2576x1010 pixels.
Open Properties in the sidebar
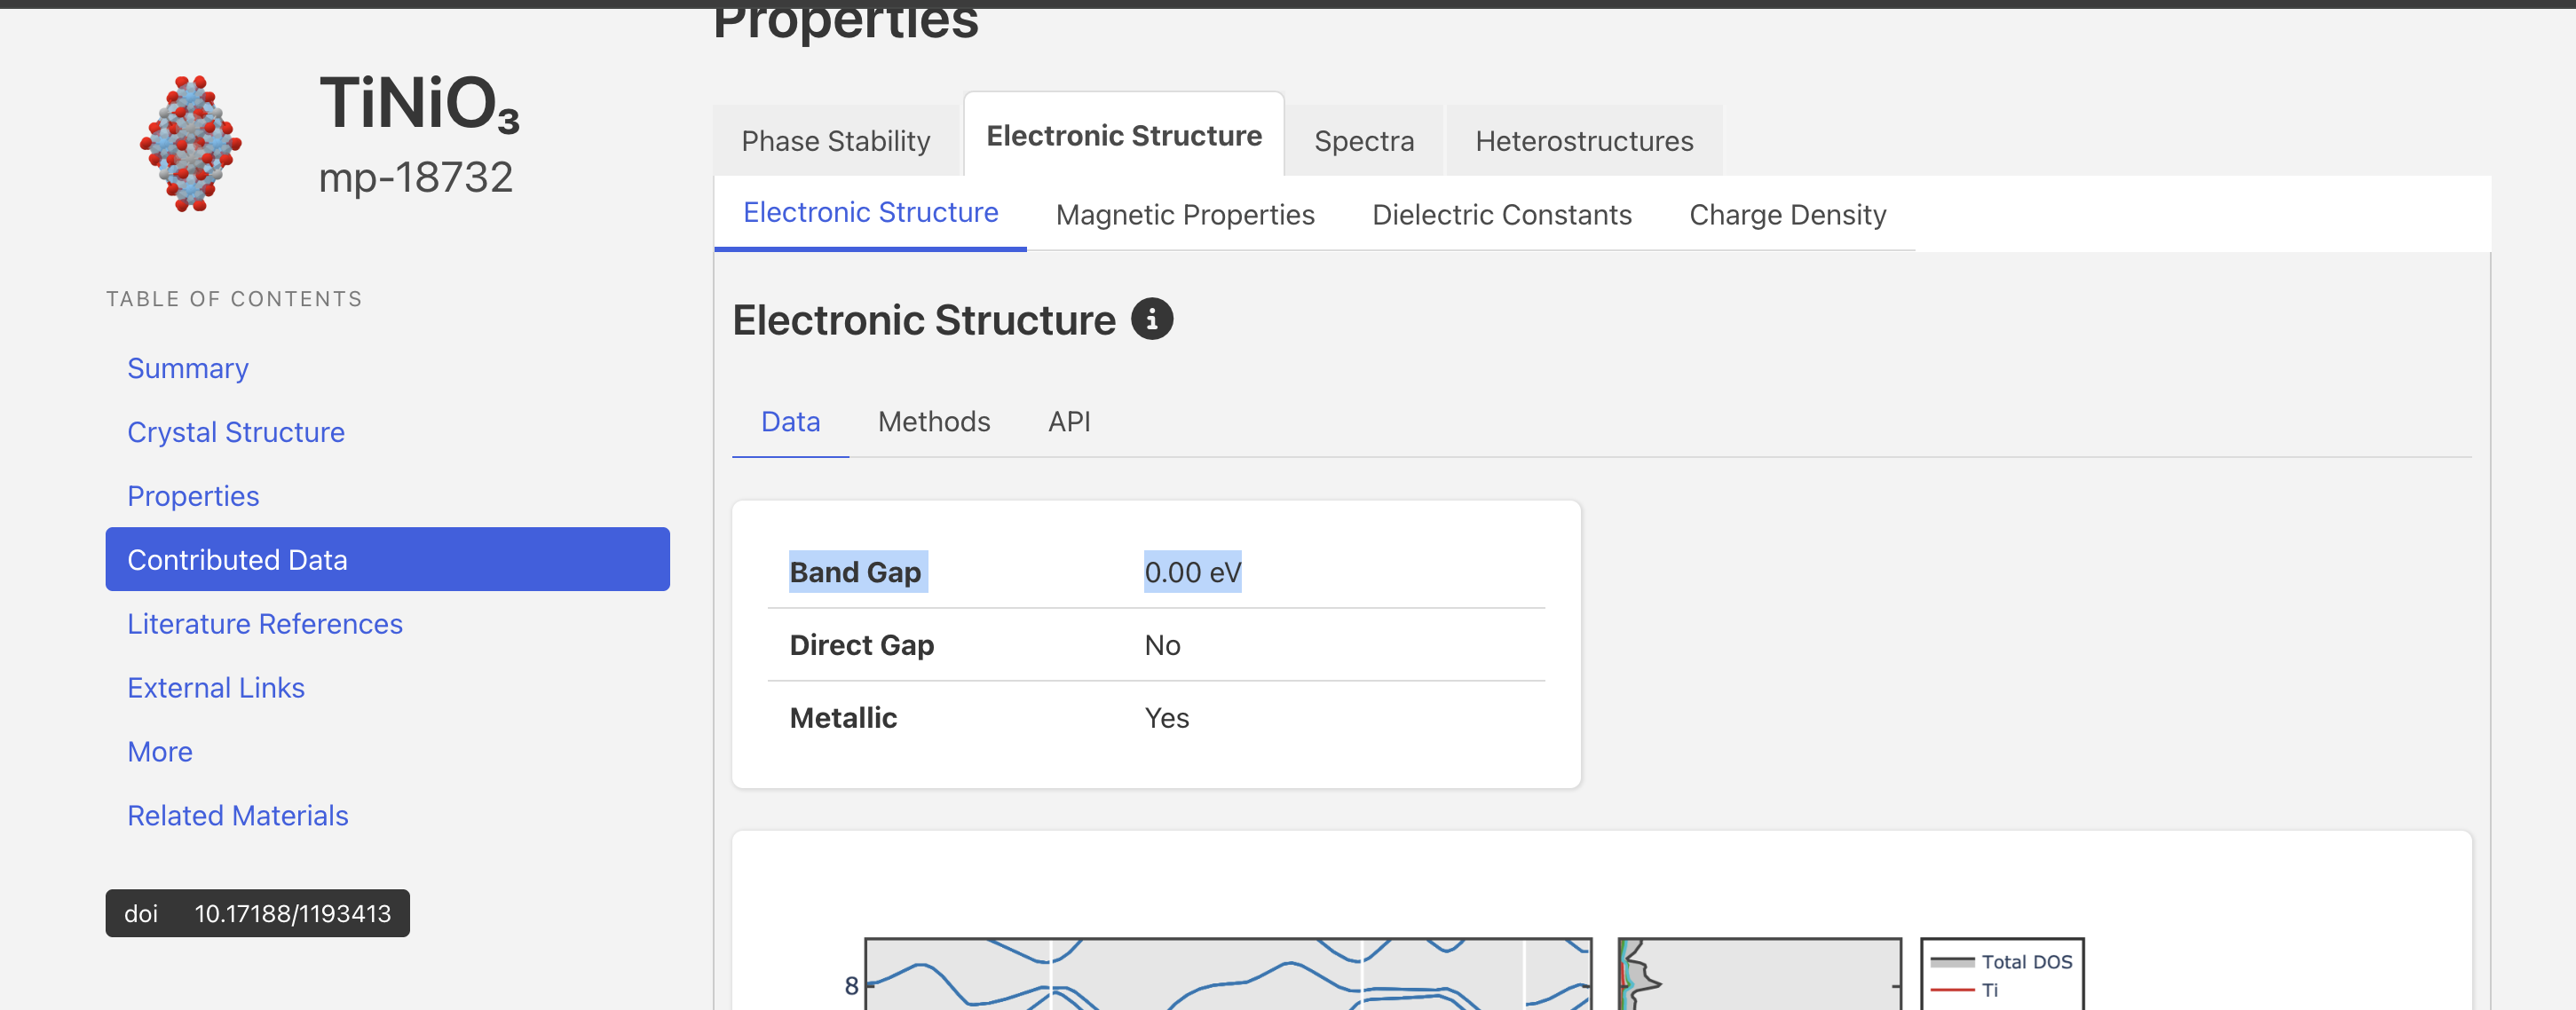(193, 496)
